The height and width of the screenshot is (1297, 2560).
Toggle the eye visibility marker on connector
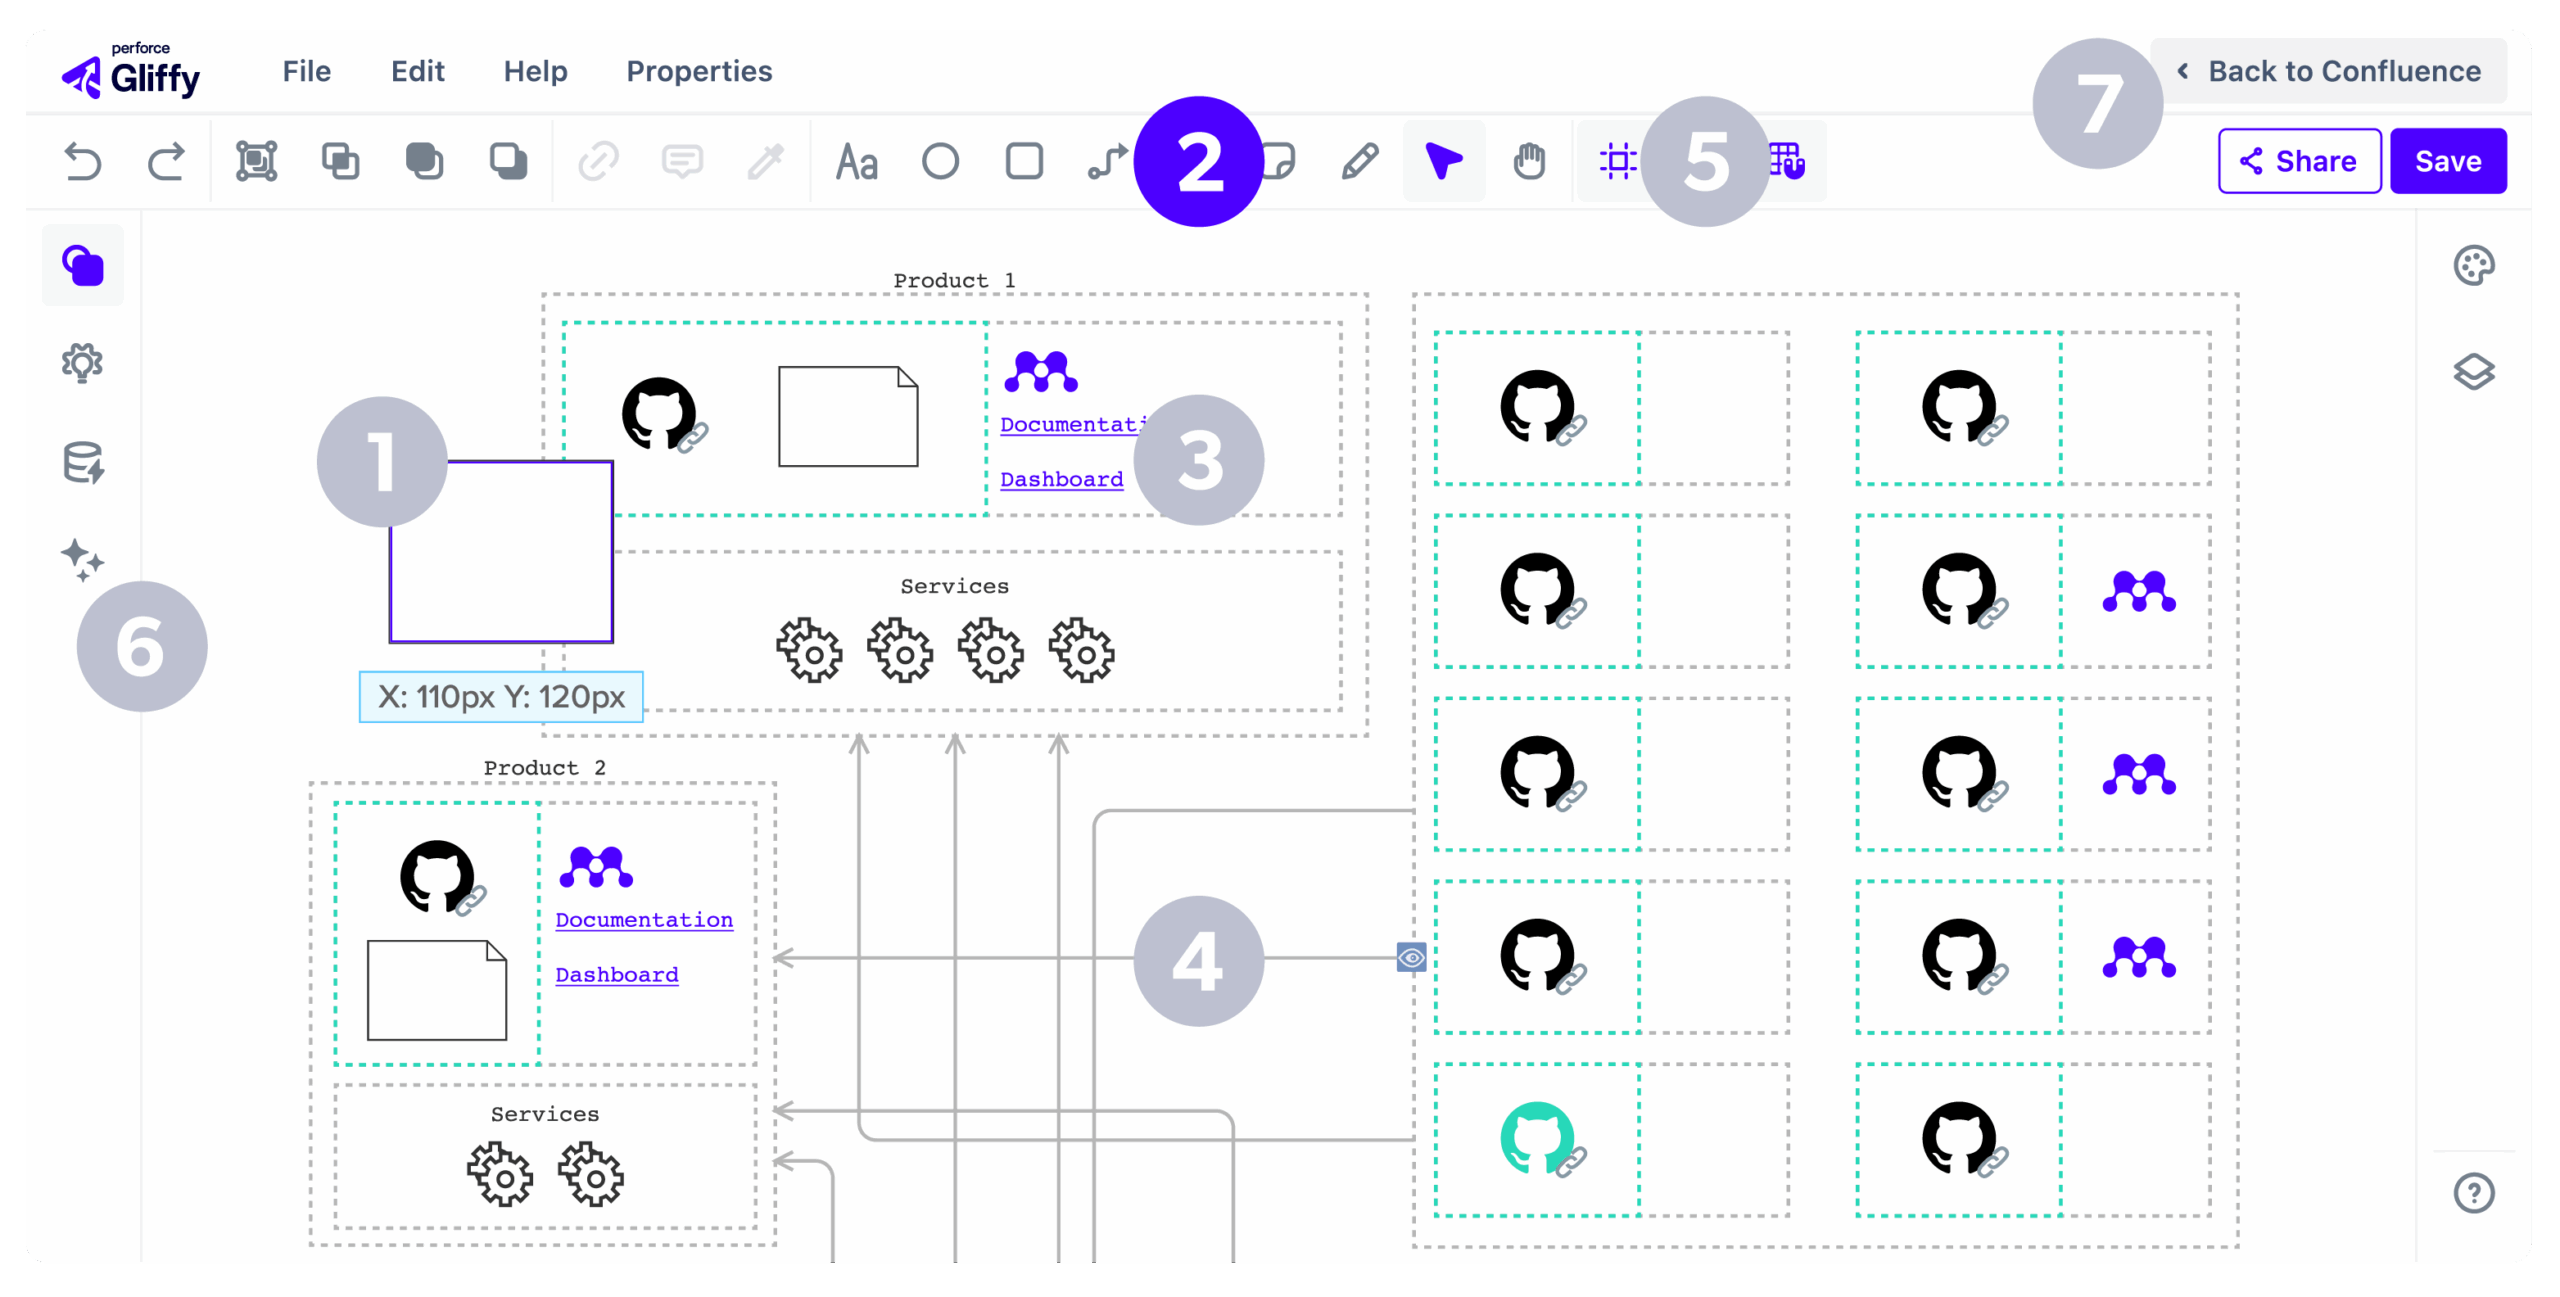point(1411,957)
